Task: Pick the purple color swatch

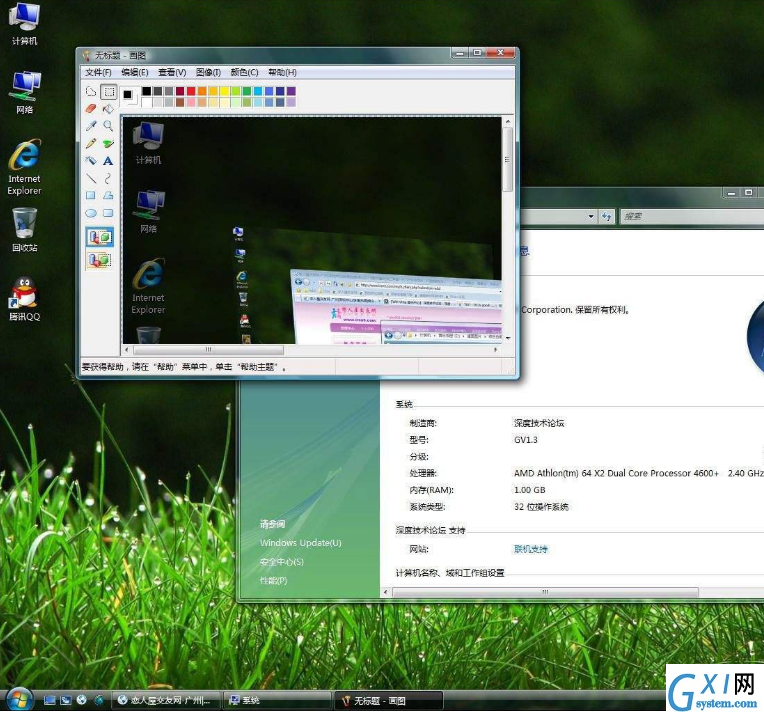Action: 291,91
